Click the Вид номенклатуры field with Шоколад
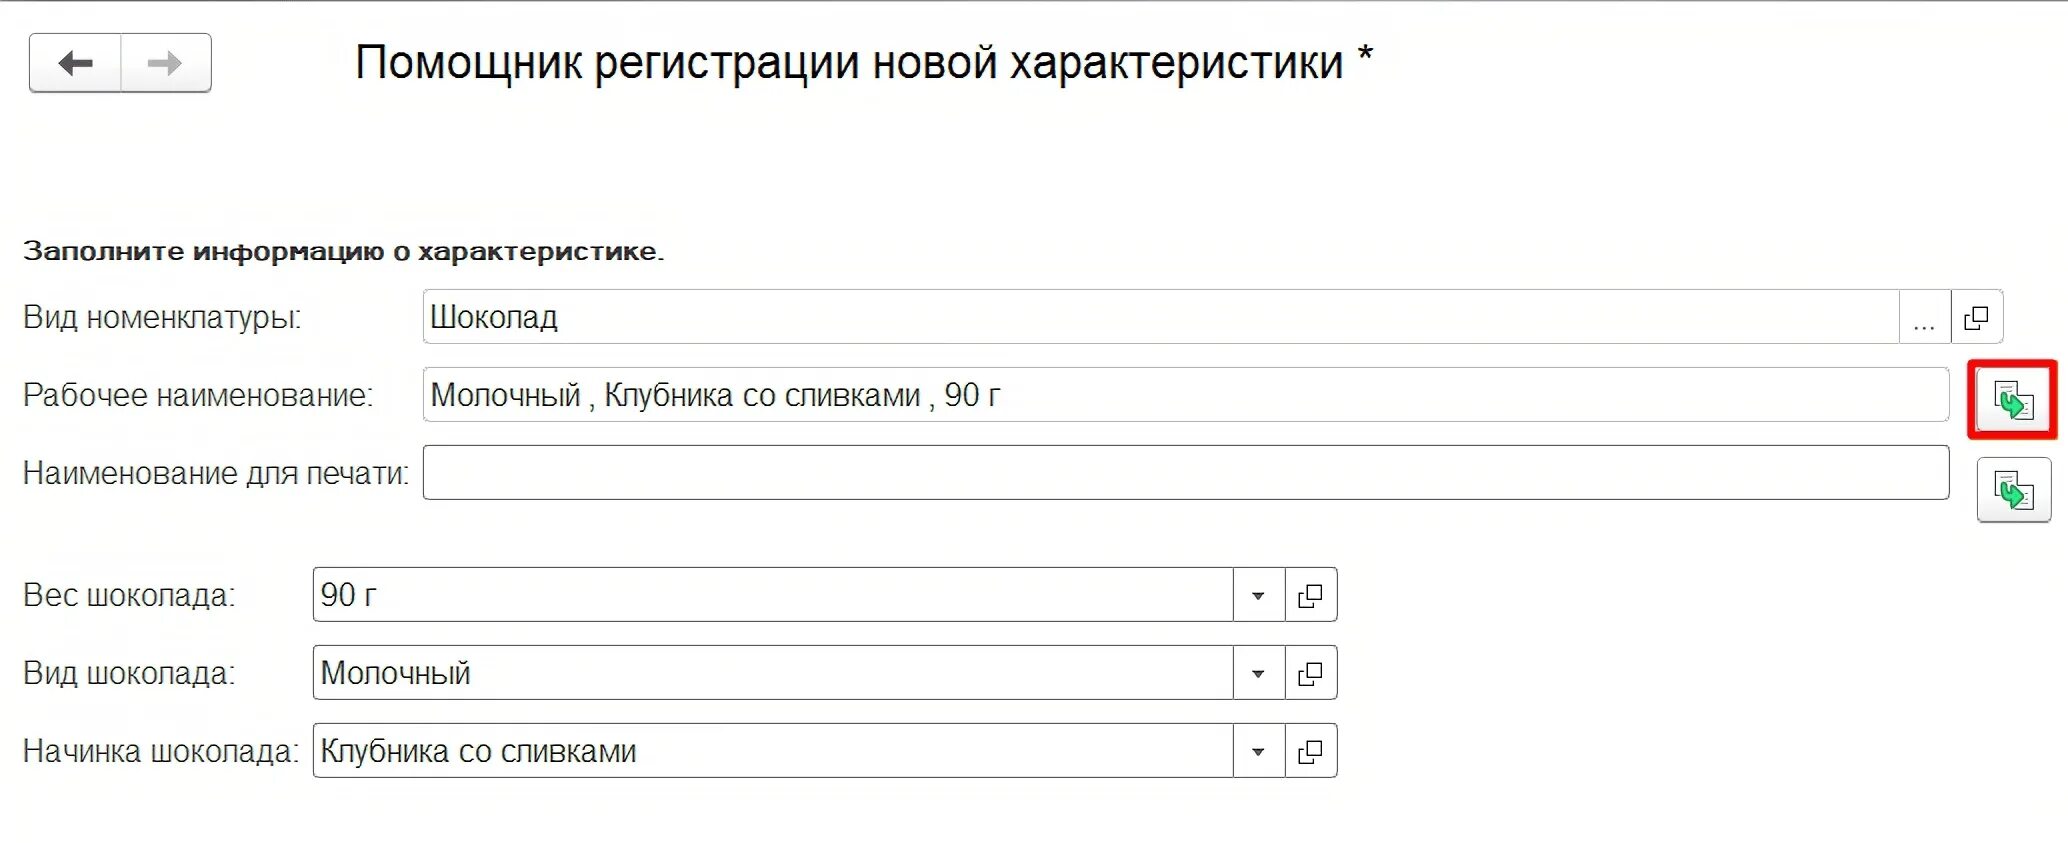The width and height of the screenshot is (2068, 843). point(1160,318)
